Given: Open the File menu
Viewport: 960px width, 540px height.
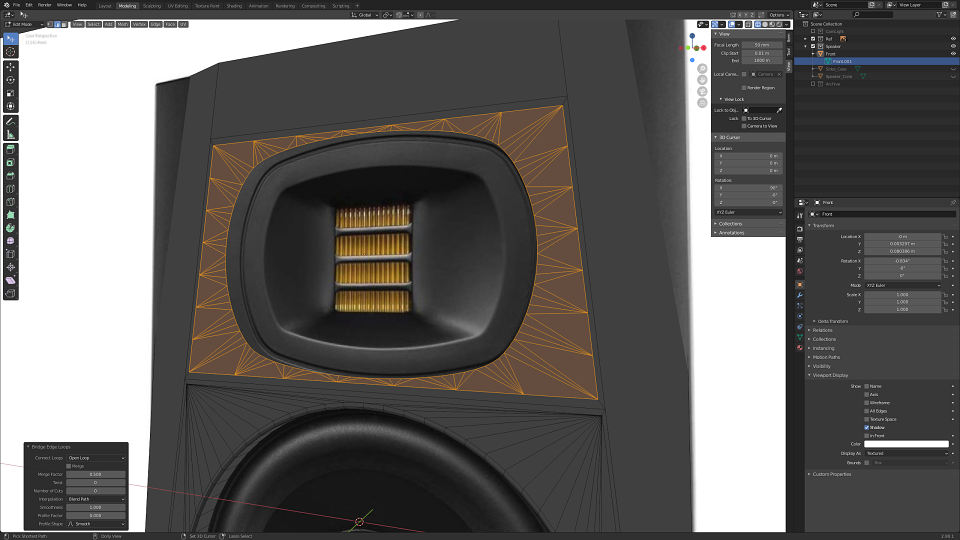Looking at the screenshot, I should pos(17,5).
